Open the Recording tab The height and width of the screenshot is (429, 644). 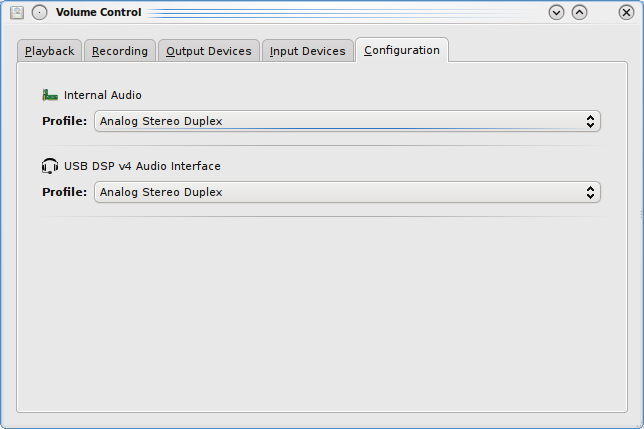click(x=120, y=51)
